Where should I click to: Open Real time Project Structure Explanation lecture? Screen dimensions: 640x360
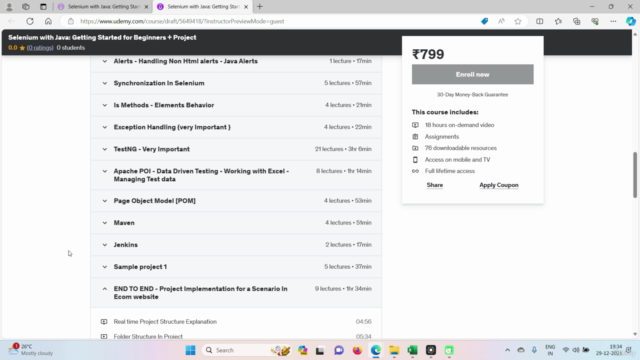pyautogui.click(x=165, y=322)
